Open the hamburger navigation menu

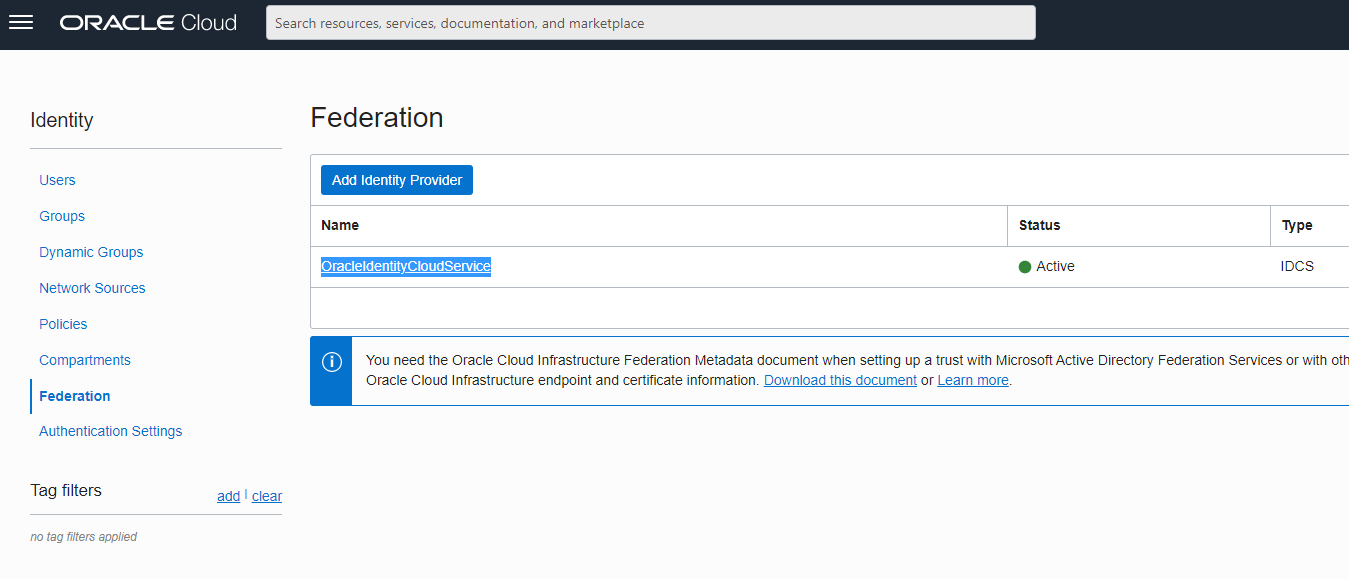click(x=21, y=23)
